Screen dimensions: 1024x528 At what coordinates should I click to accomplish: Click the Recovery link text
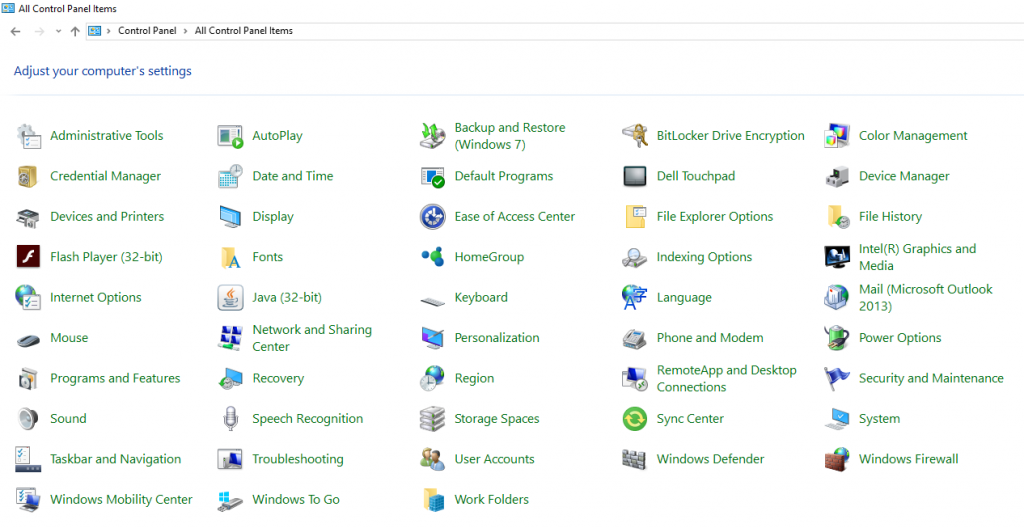[x=278, y=378]
